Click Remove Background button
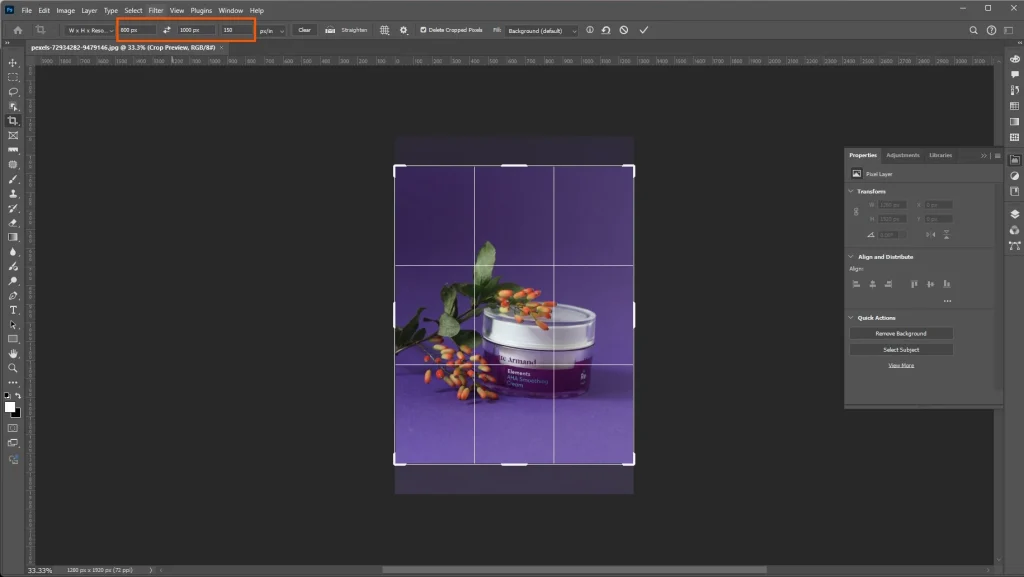Image resolution: width=1024 pixels, height=577 pixels. click(901, 334)
